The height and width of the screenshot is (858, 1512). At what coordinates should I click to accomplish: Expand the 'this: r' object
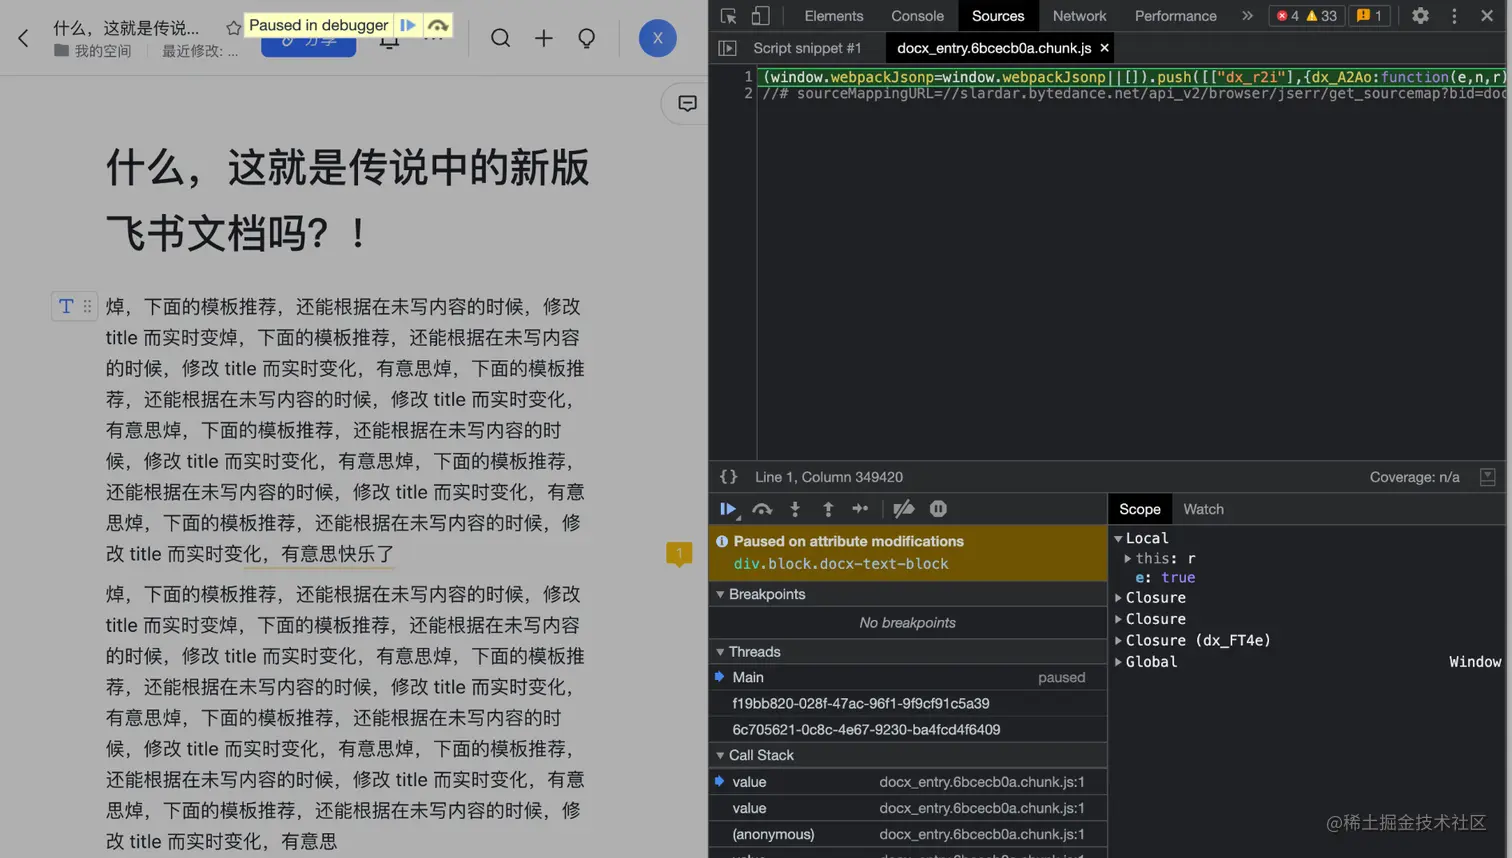click(1128, 558)
